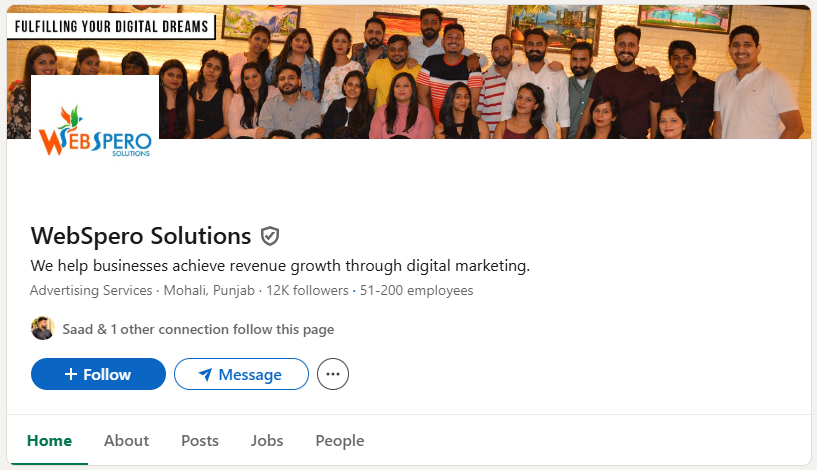The image size is (817, 470).
Task: Open the About tab
Action: [126, 441]
